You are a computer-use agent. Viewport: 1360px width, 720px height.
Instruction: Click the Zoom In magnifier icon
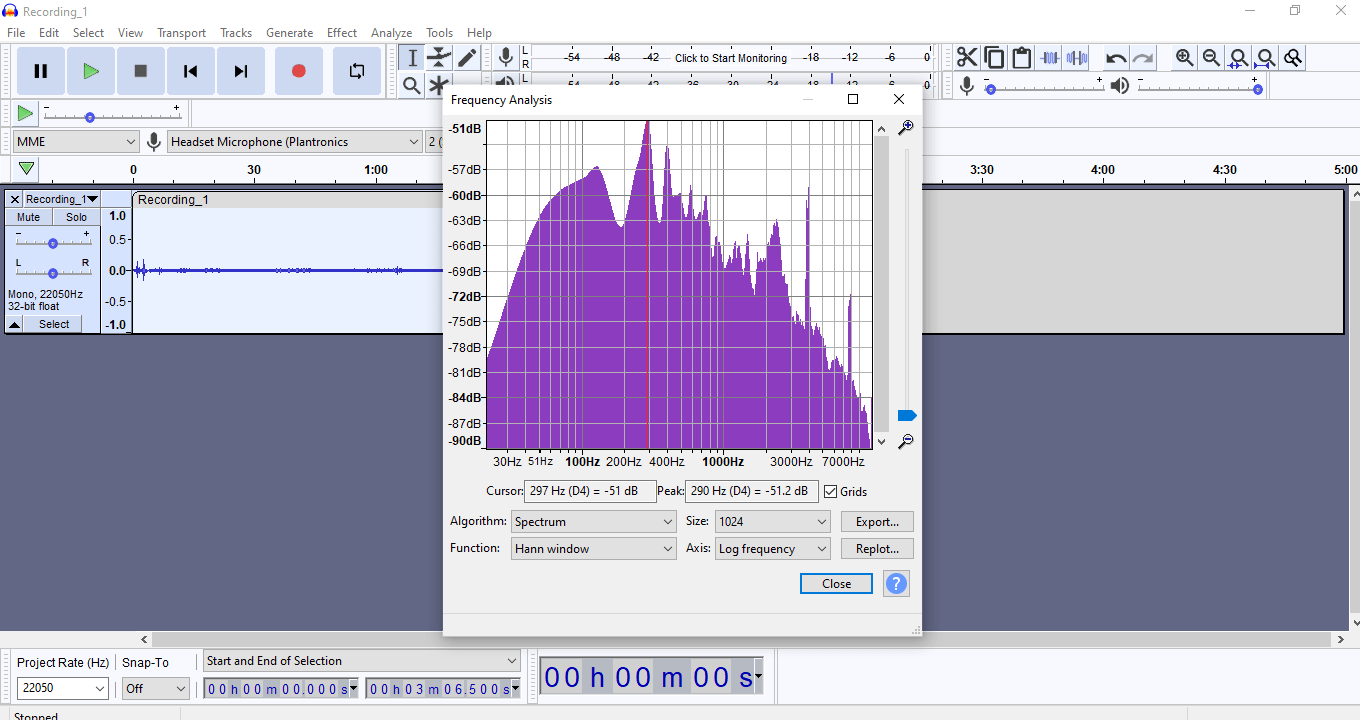point(1185,57)
